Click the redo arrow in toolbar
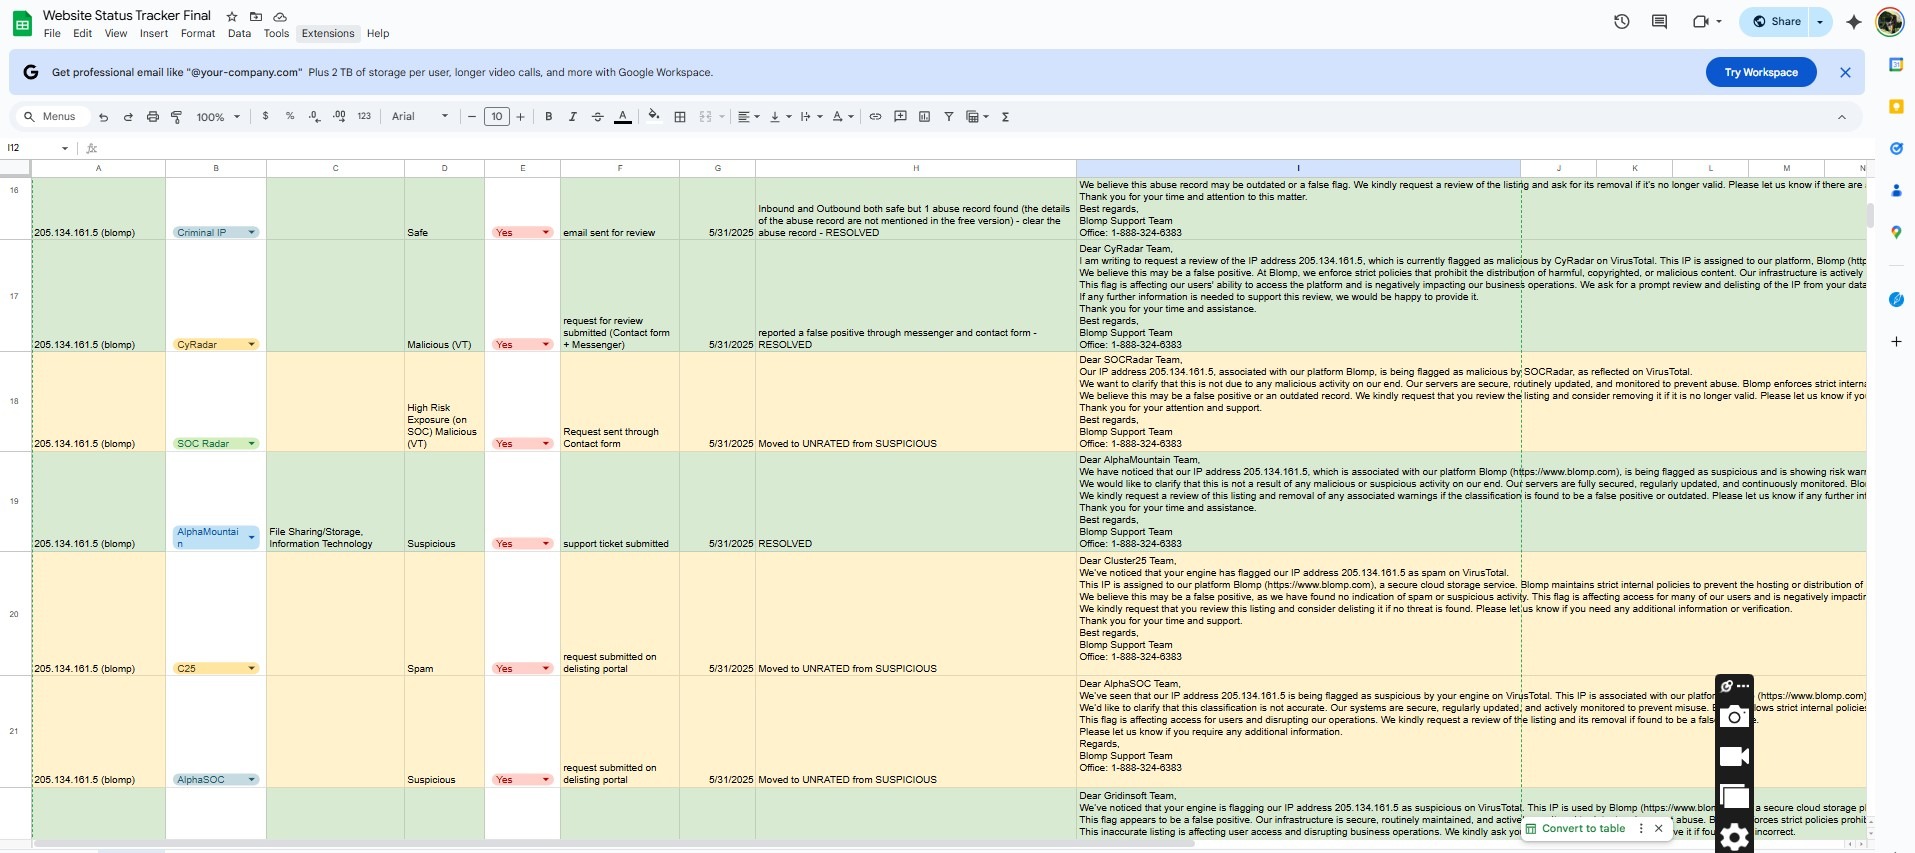This screenshot has width=1915, height=853. click(x=128, y=117)
